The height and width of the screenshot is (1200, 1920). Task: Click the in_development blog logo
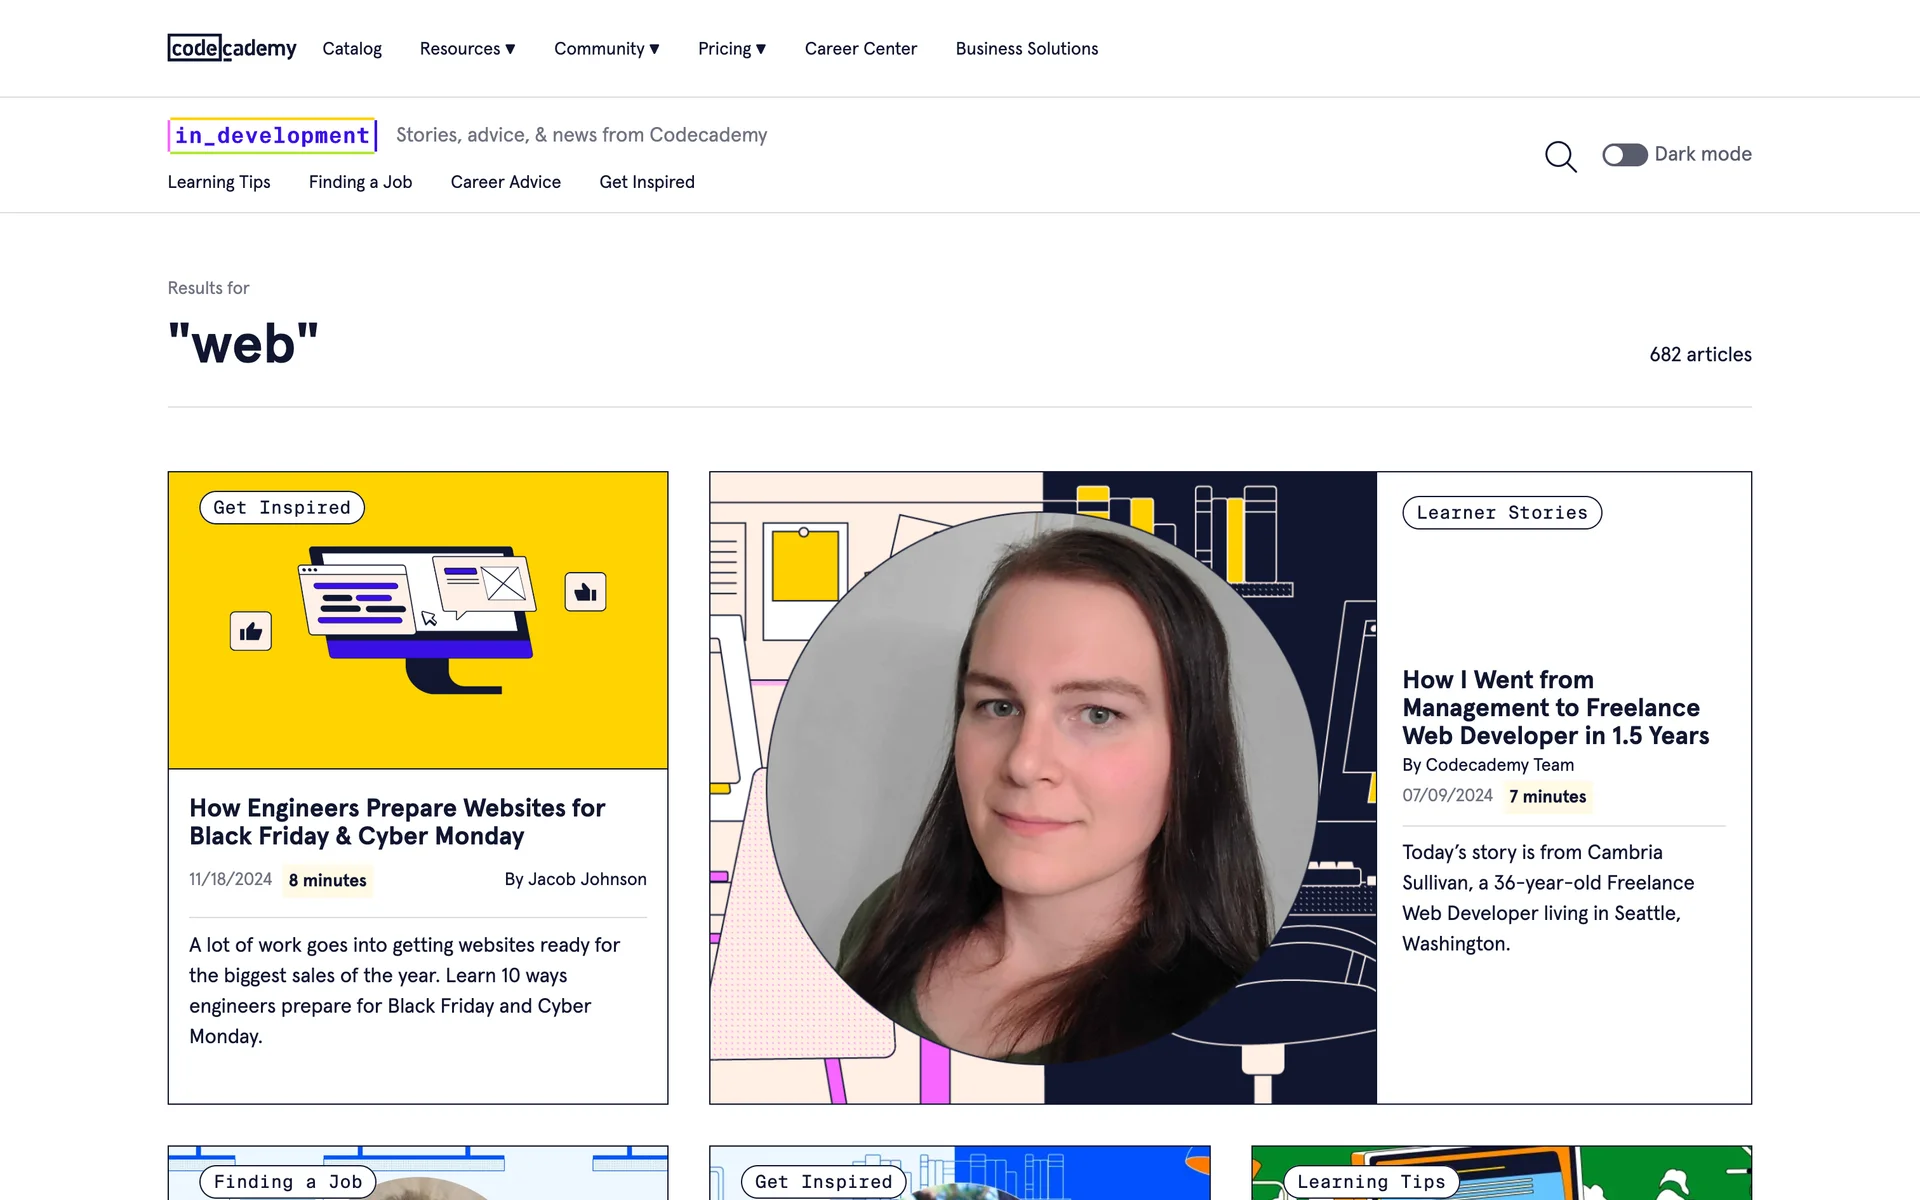272,135
